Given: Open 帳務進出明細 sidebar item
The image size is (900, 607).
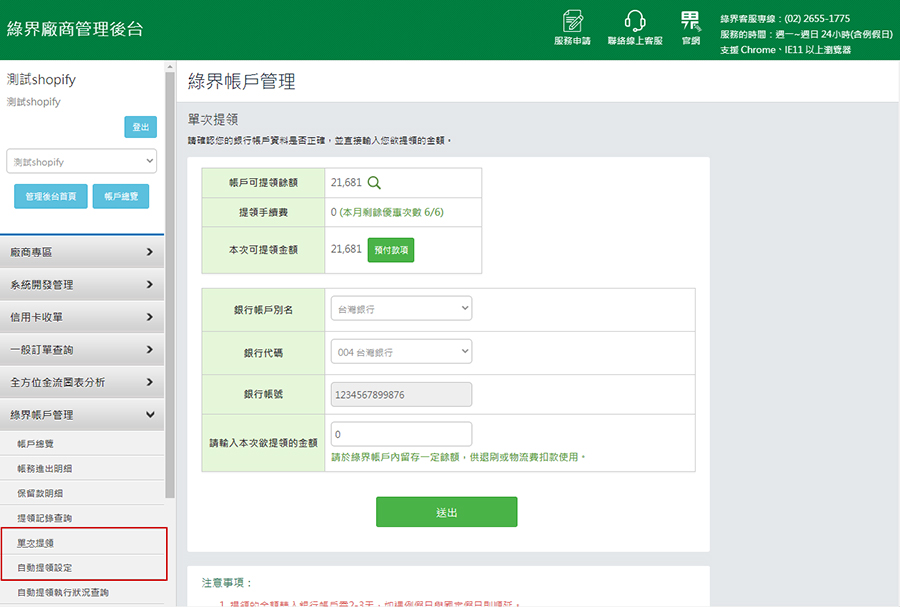Looking at the screenshot, I should [44, 468].
